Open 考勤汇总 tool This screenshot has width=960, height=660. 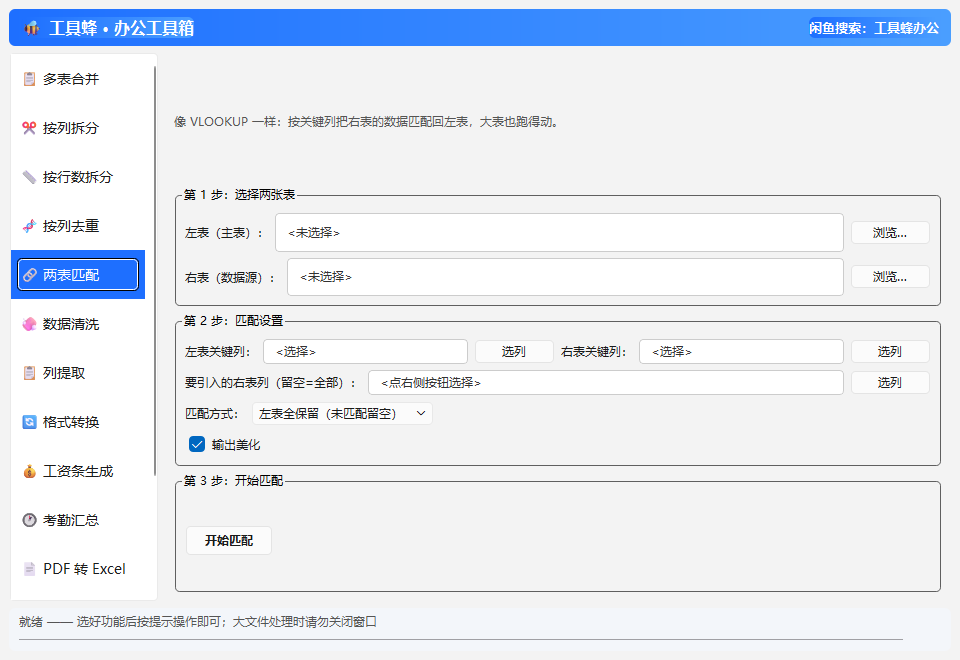point(78,520)
